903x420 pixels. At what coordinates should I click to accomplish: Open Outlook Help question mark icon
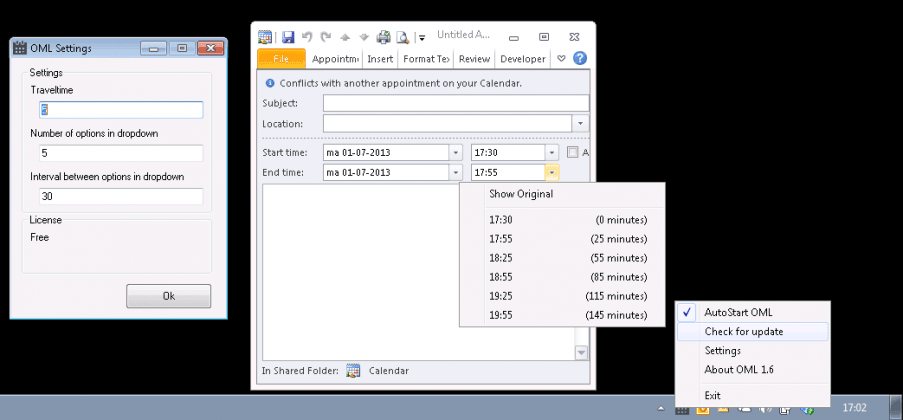click(580, 58)
